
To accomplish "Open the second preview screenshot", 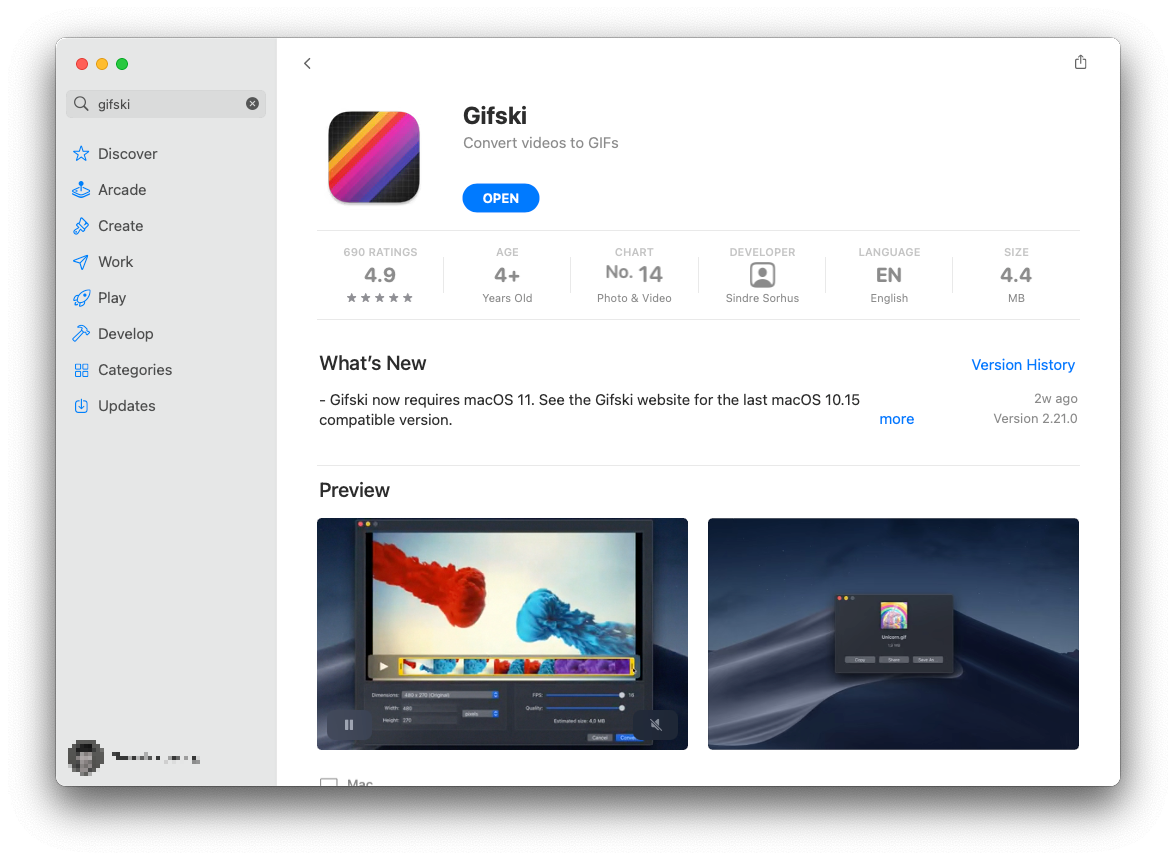I will click(893, 634).
